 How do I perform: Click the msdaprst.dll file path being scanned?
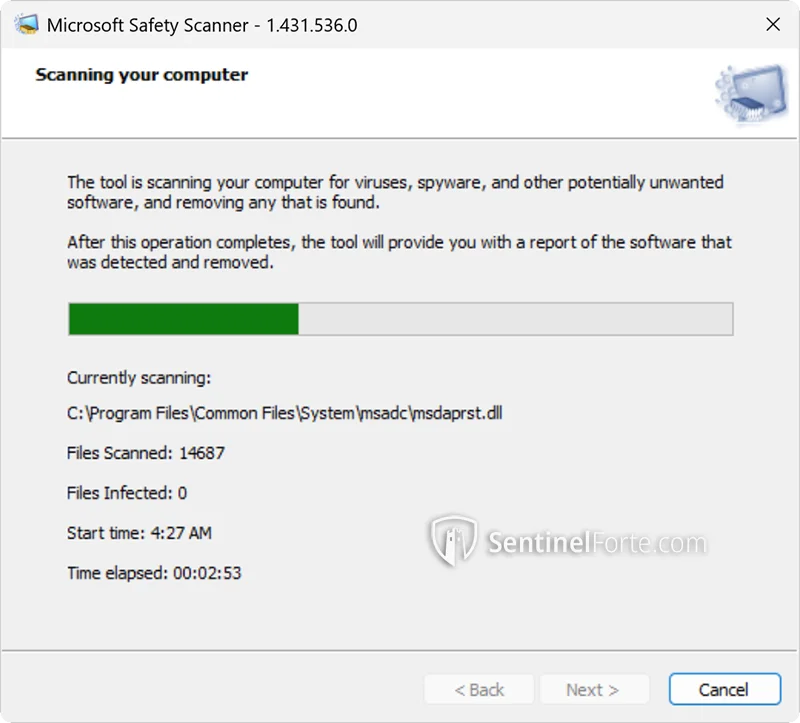(284, 413)
